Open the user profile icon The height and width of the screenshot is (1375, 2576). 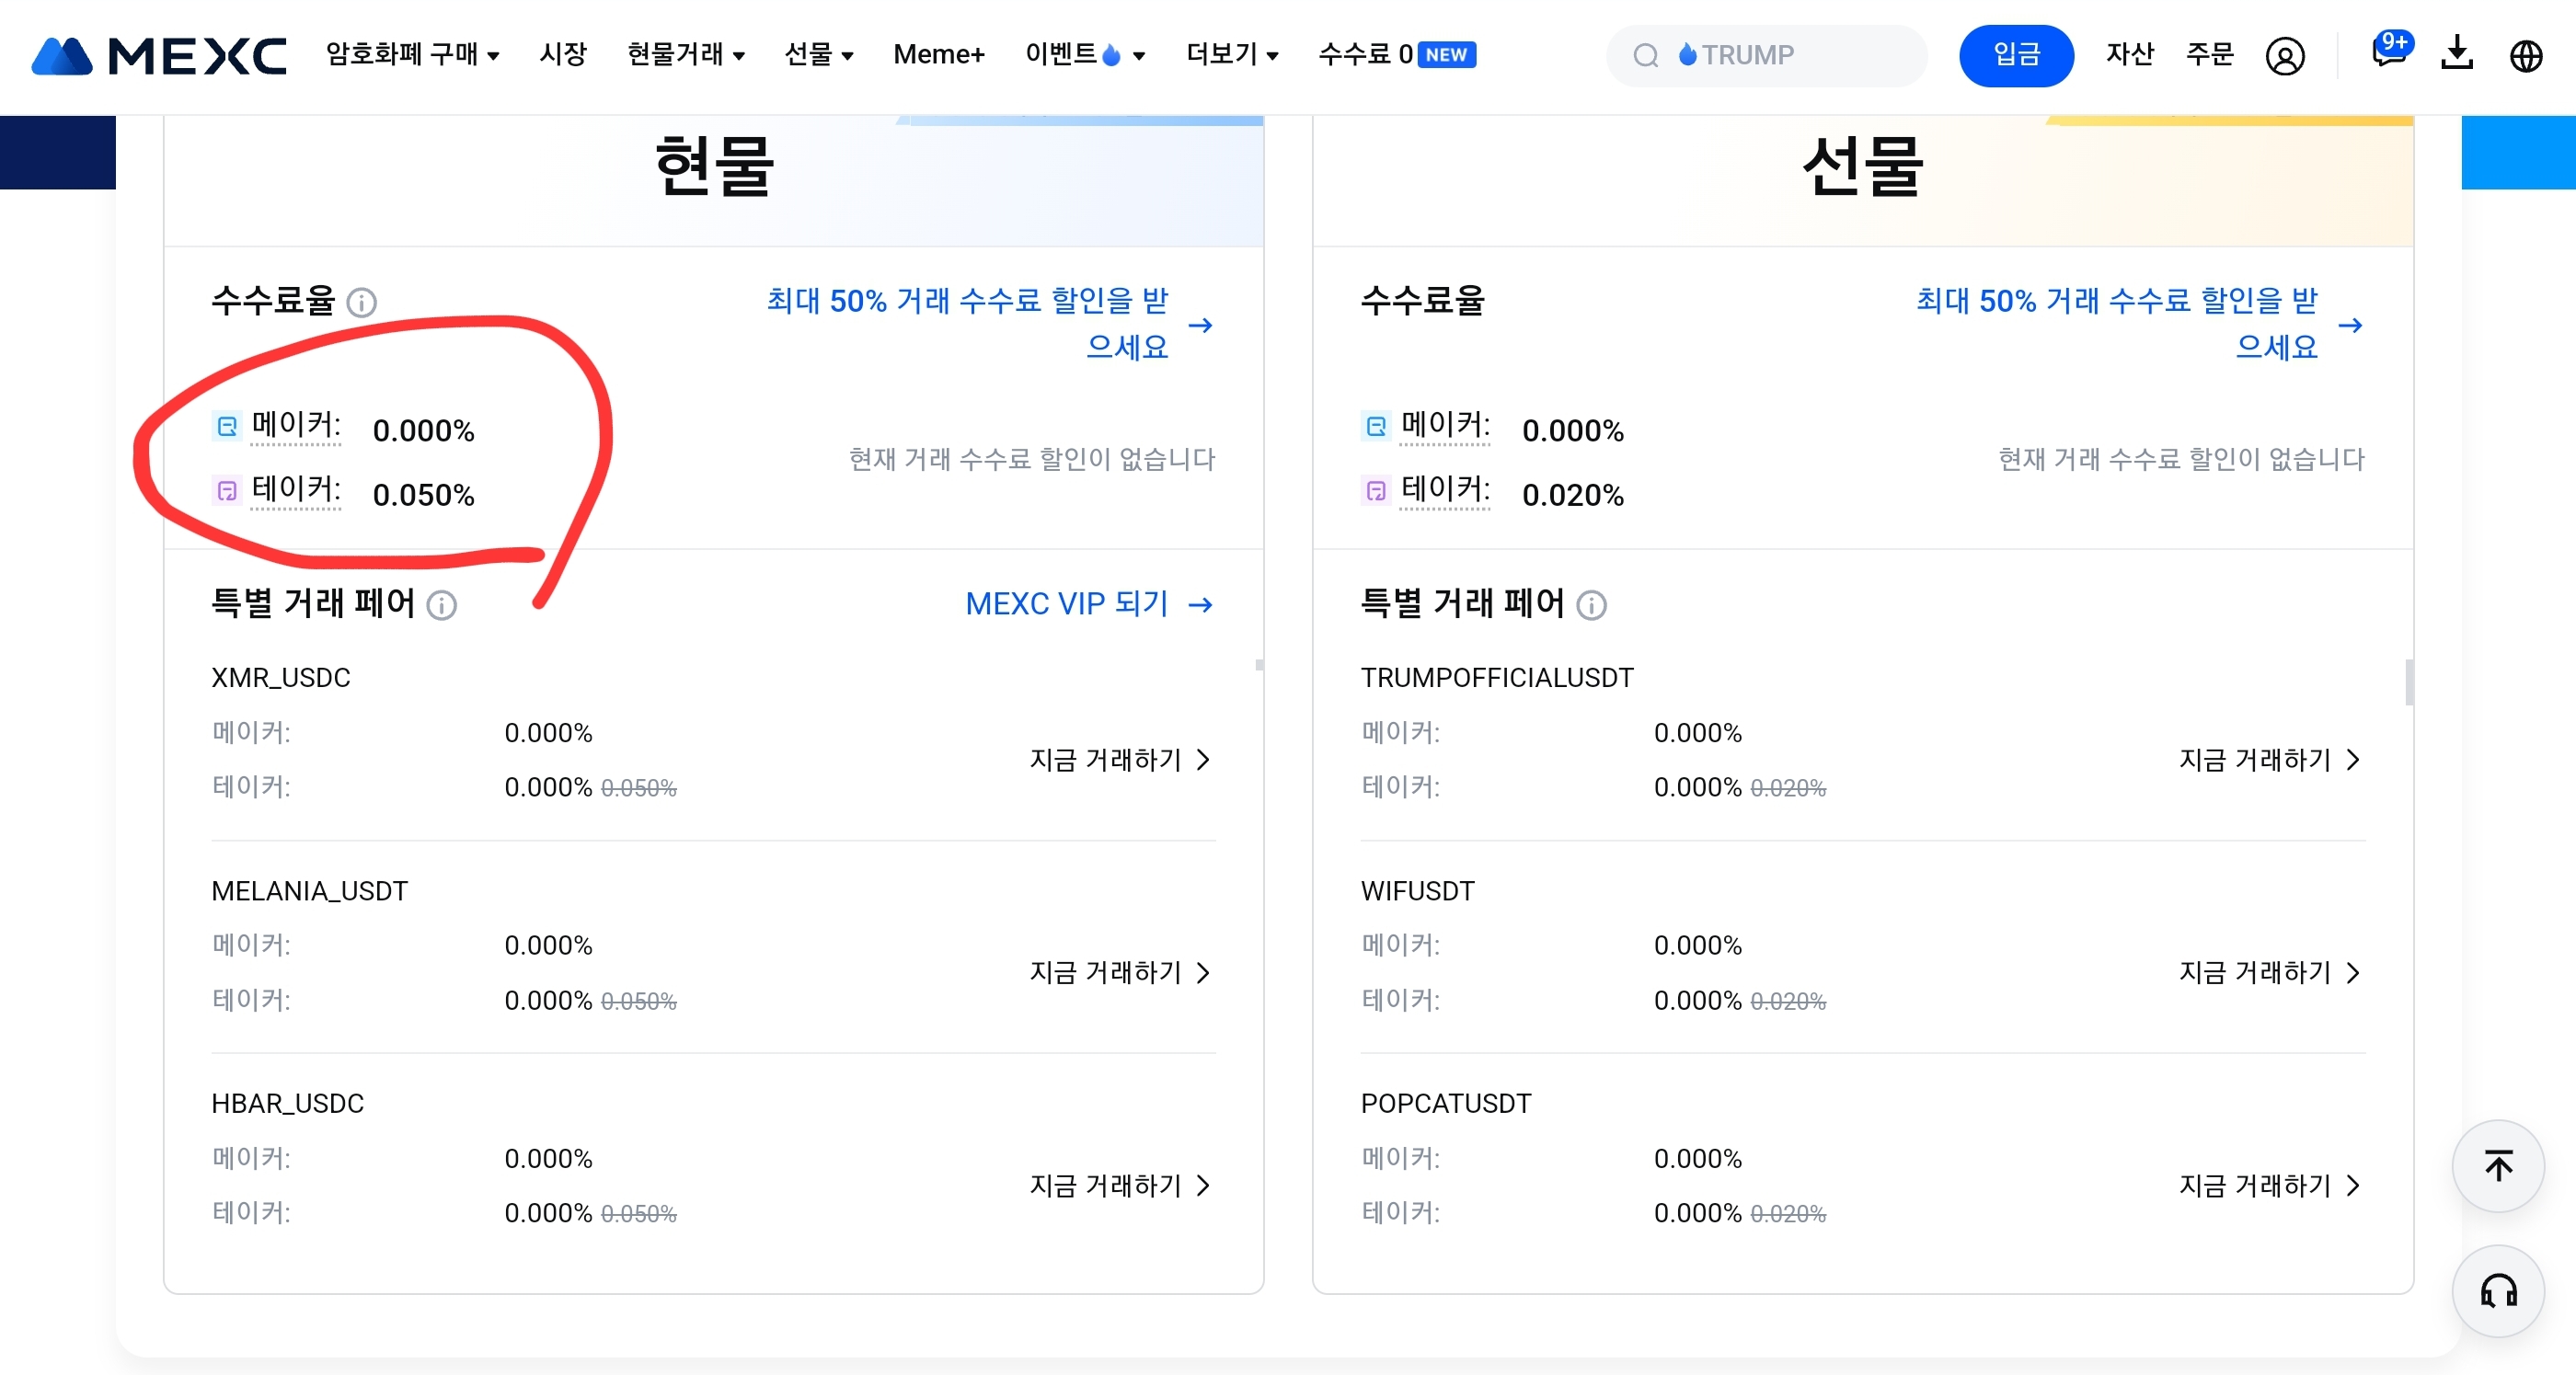(x=2284, y=56)
